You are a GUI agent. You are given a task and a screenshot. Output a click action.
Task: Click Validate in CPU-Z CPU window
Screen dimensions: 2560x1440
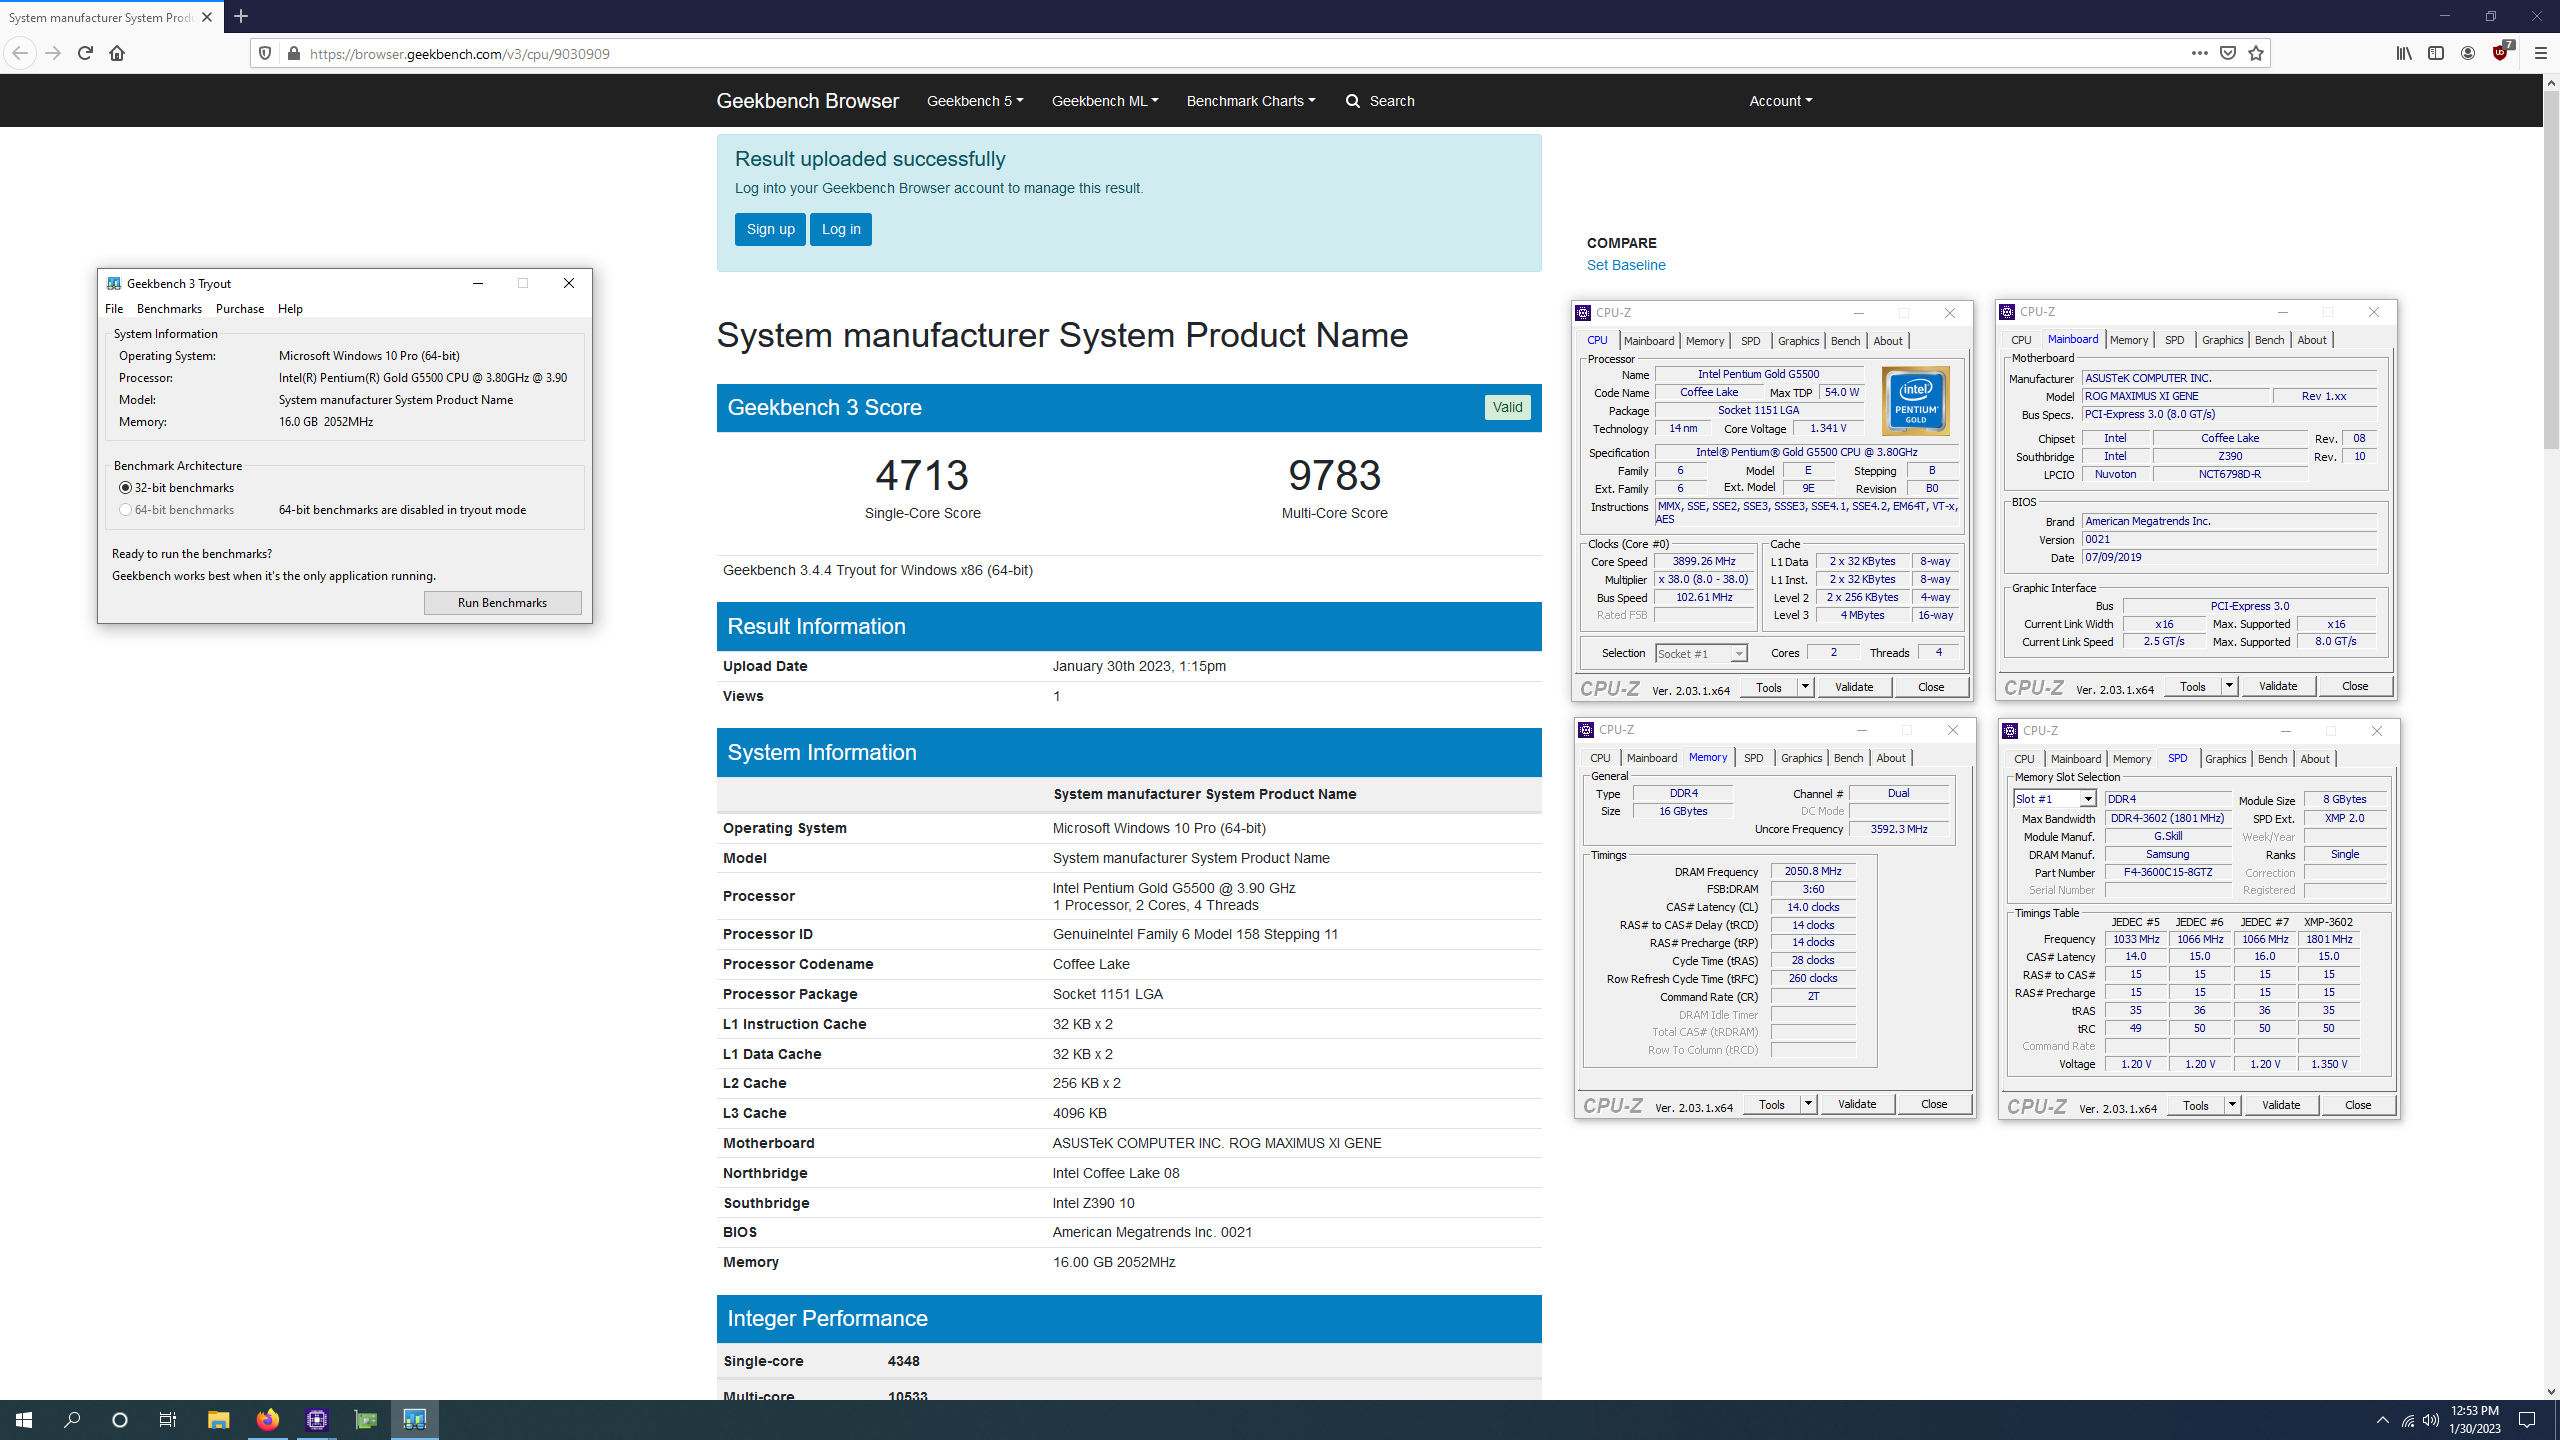click(1854, 687)
